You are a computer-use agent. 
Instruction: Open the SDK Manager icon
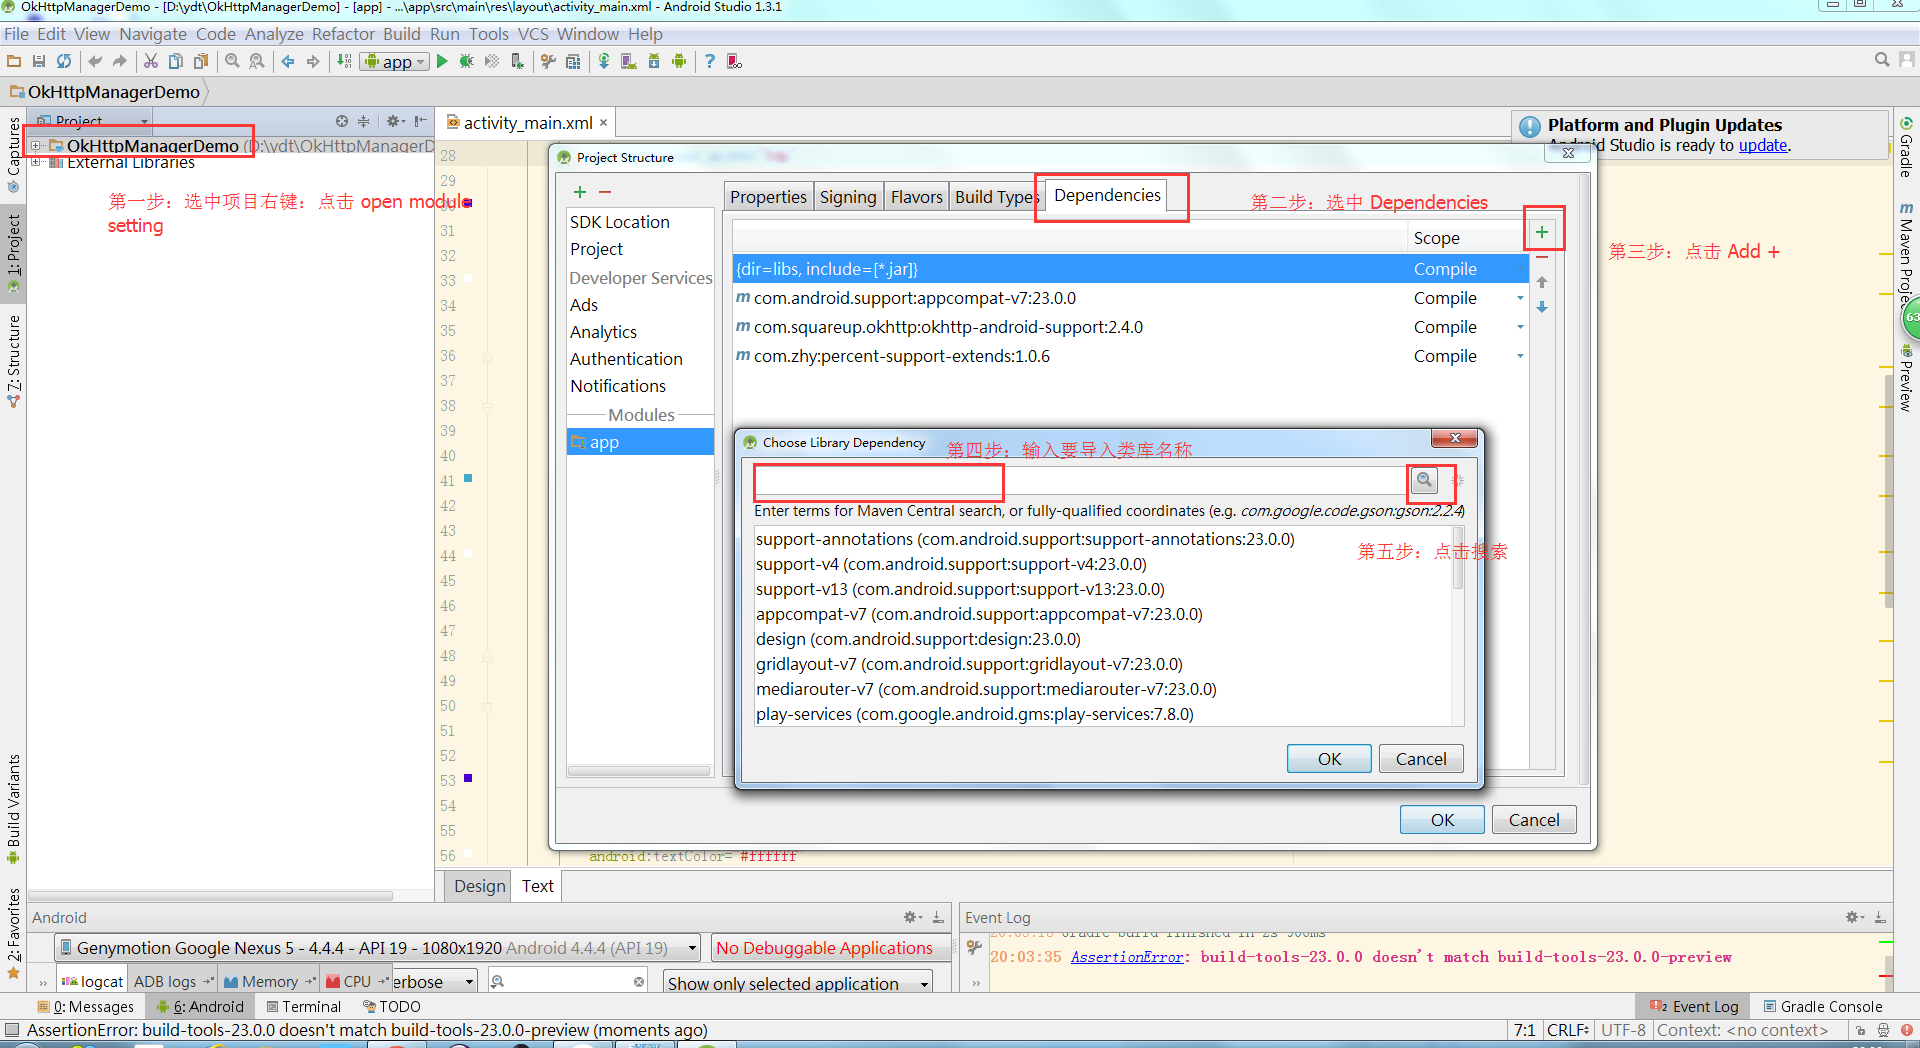coord(654,61)
